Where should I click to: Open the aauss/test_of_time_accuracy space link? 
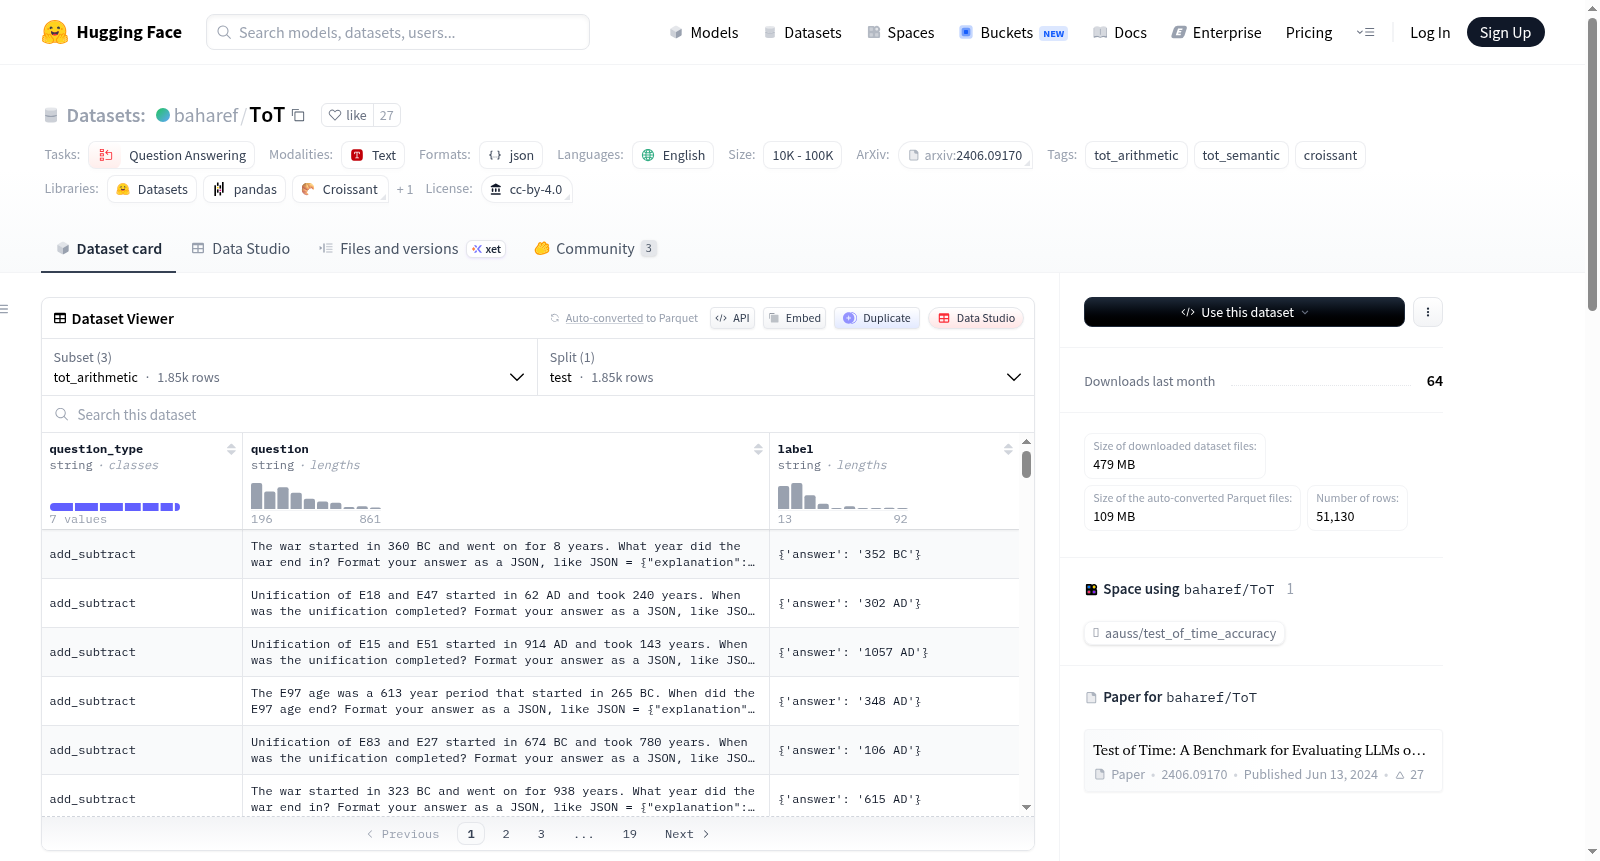pyautogui.click(x=1185, y=633)
